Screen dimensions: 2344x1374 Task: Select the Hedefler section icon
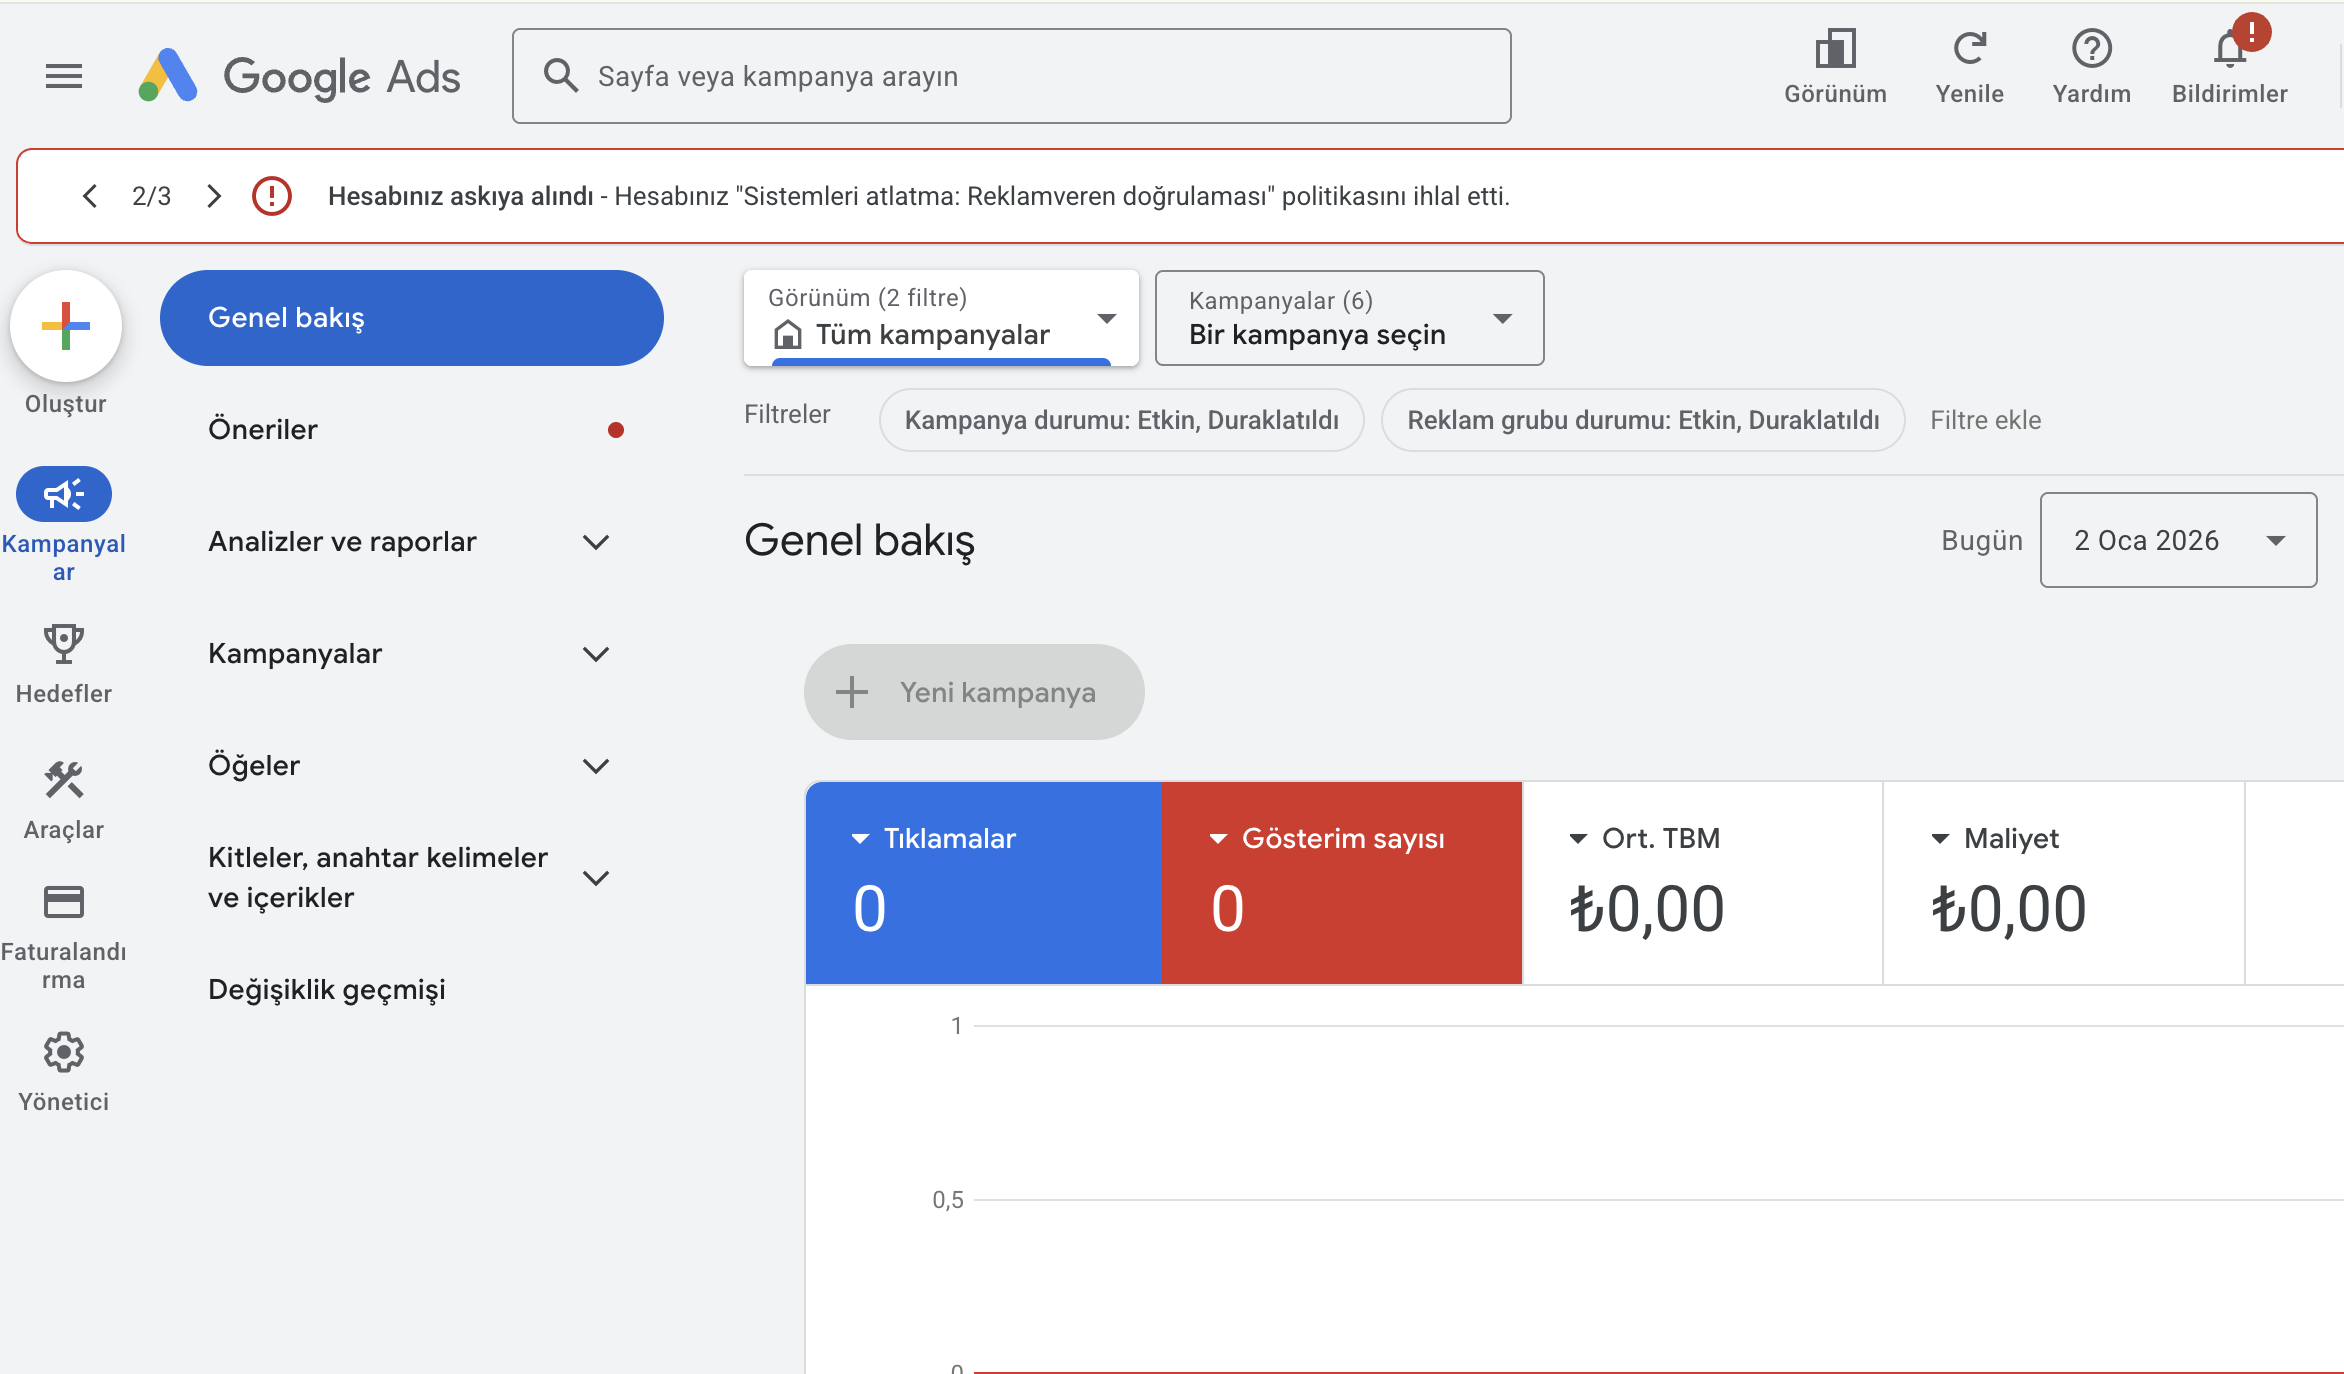coord(63,643)
